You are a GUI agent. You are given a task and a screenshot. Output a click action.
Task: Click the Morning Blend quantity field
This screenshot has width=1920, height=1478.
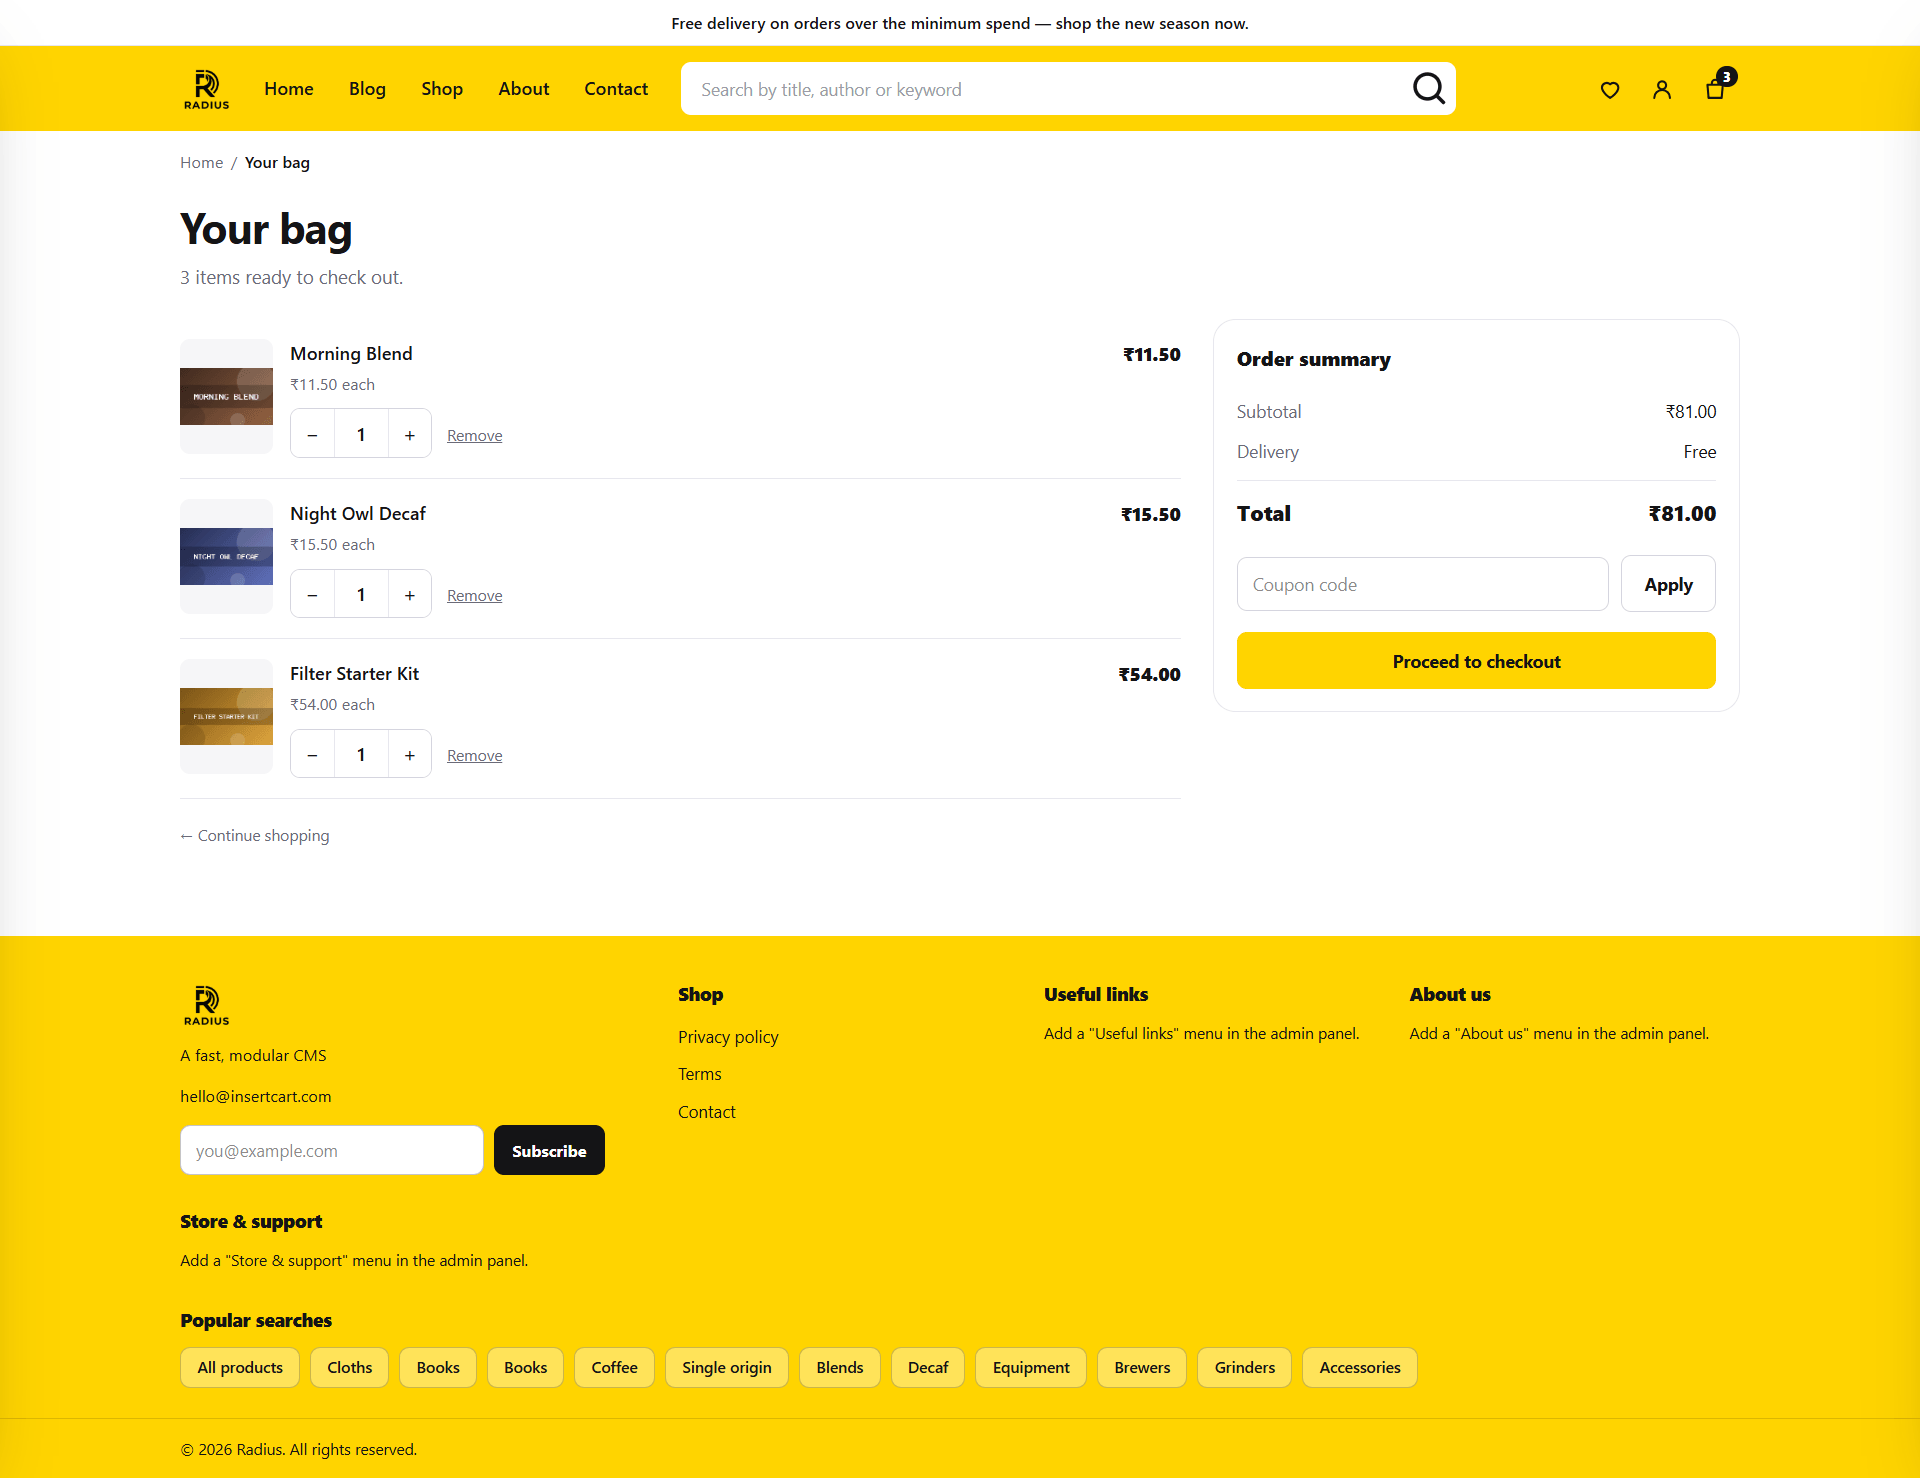(361, 435)
